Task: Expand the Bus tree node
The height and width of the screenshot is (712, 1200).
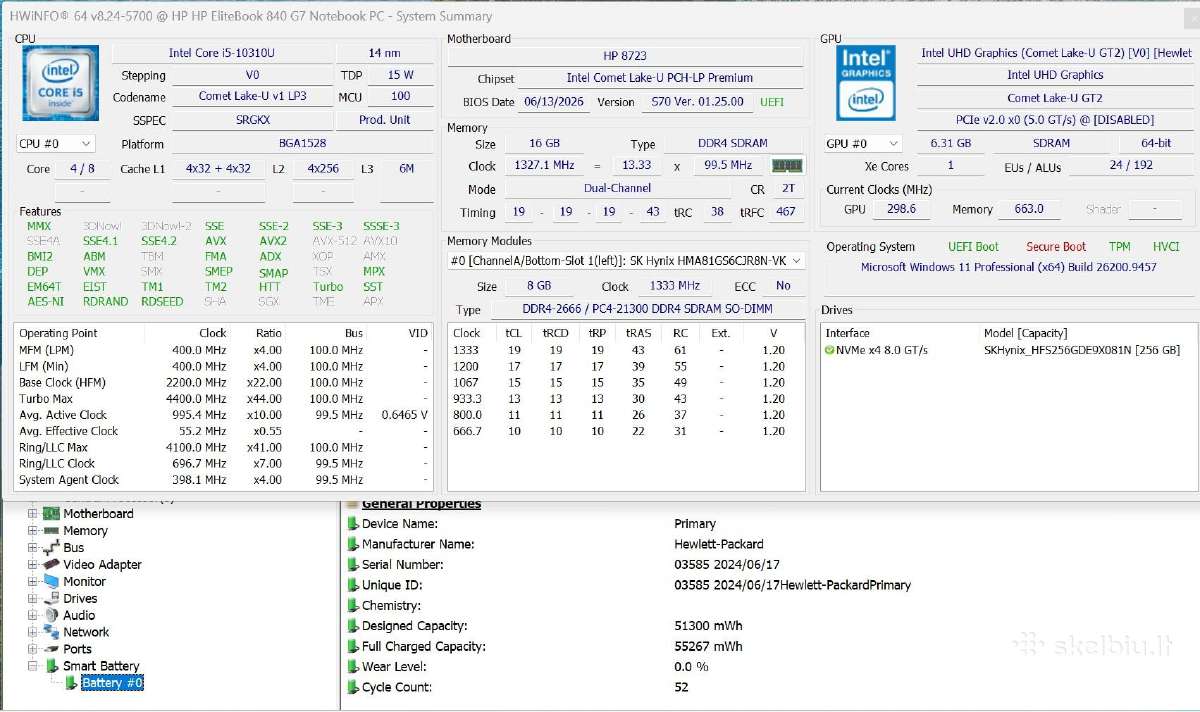Action: point(33,548)
